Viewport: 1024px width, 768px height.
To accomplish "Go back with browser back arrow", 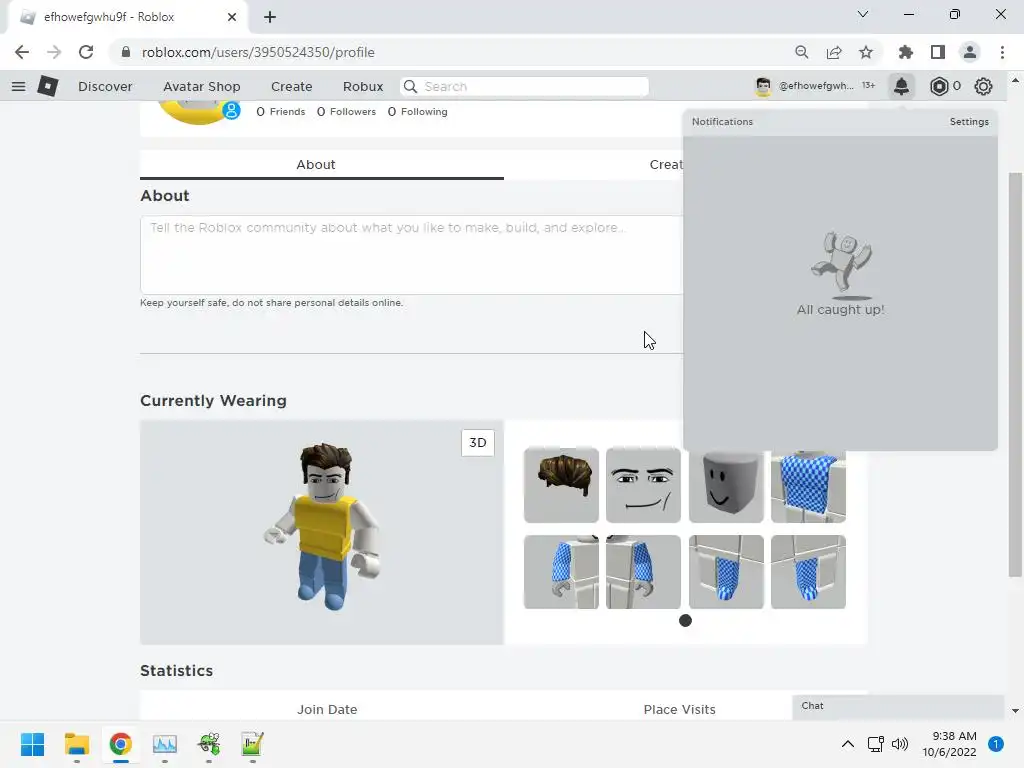I will [x=22, y=52].
